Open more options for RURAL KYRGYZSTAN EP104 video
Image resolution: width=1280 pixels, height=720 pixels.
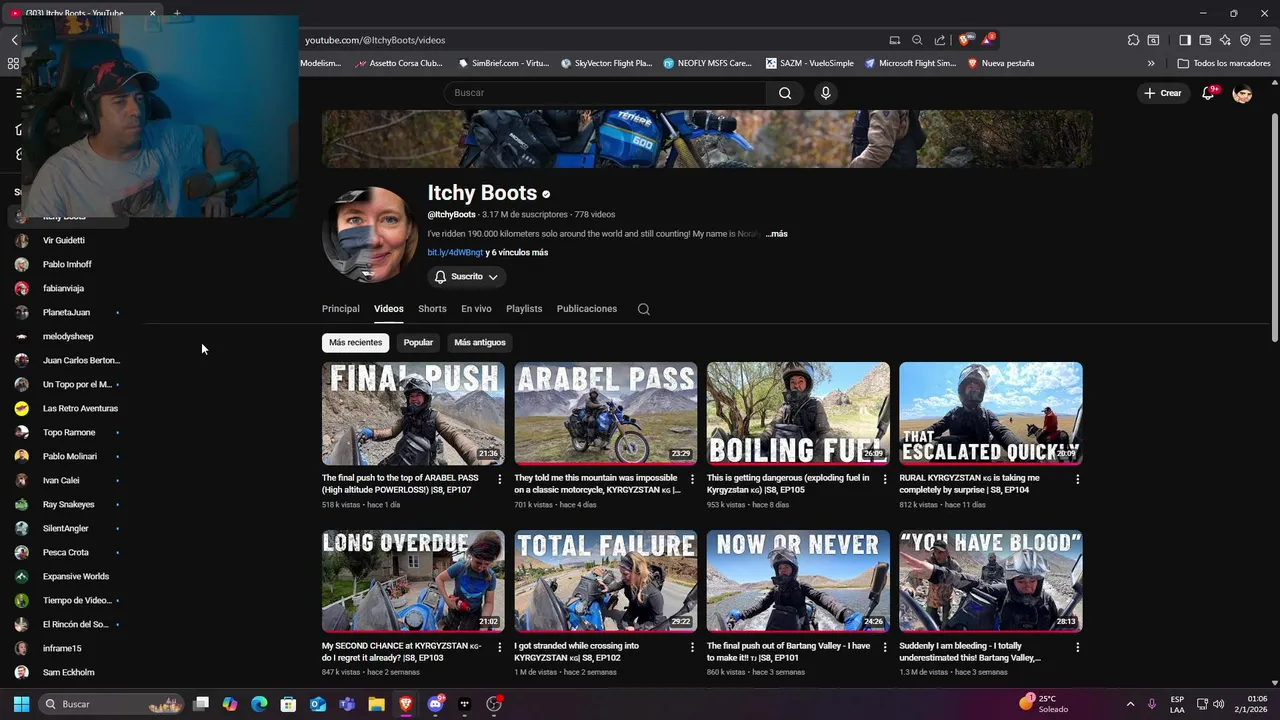(1077, 479)
